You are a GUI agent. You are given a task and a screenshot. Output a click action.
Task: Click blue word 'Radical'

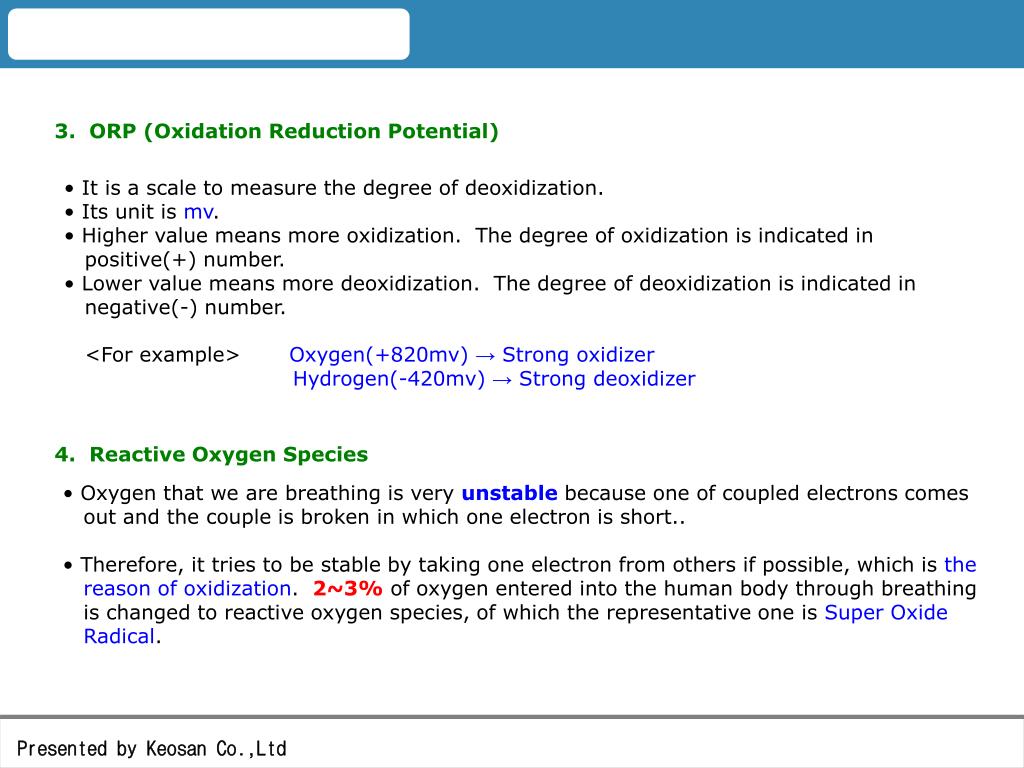coord(120,637)
